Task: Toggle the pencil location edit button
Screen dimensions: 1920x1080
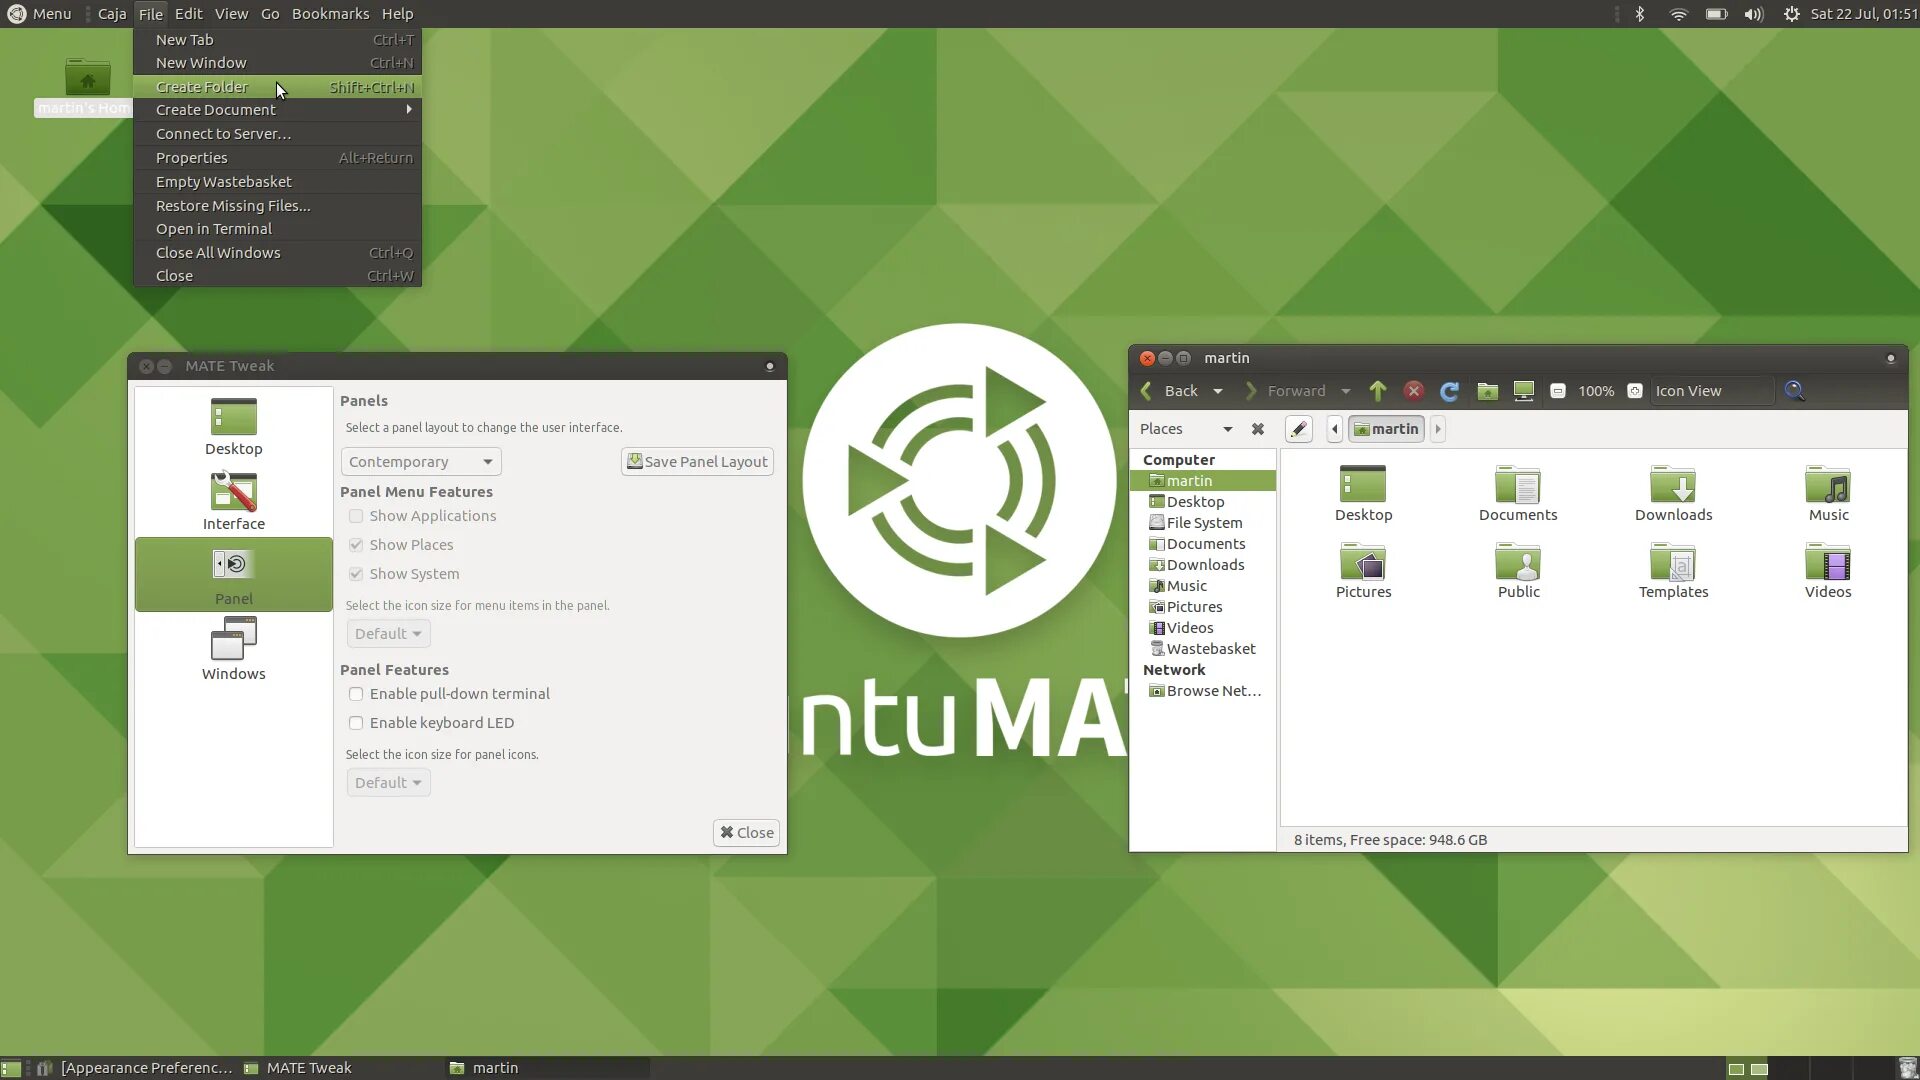Action: [1298, 429]
